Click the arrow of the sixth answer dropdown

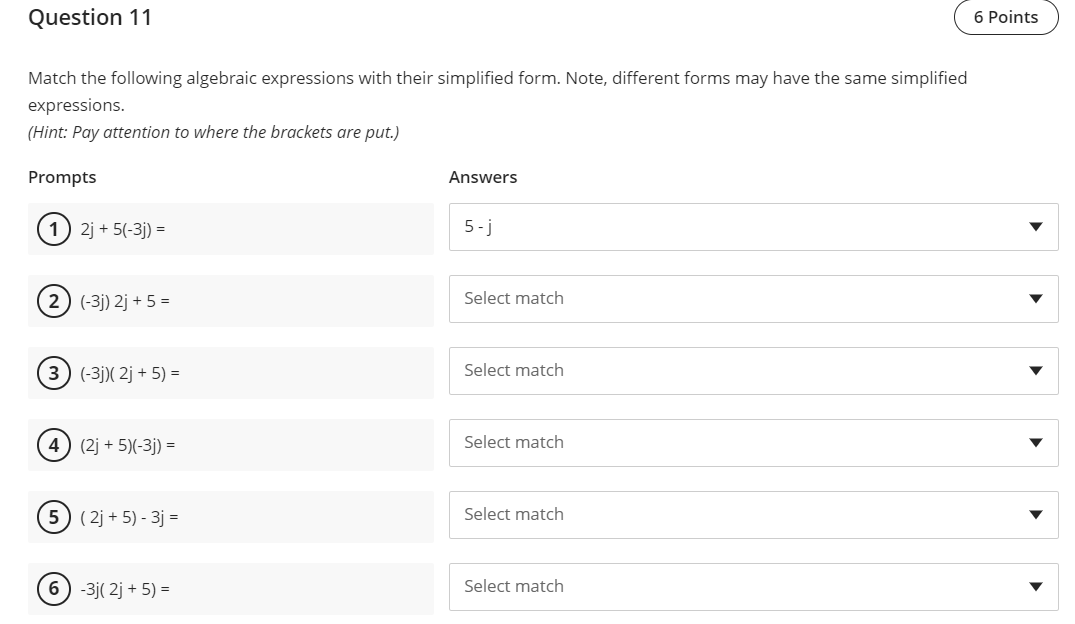[1036, 587]
